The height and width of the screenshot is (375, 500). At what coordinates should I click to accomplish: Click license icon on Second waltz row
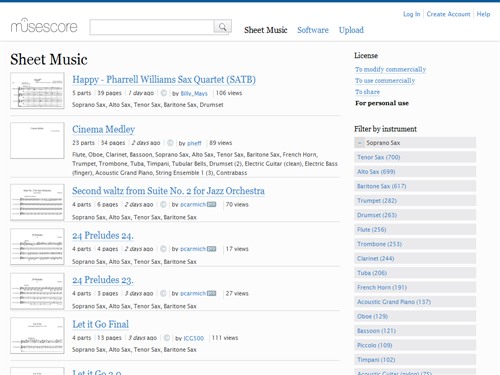point(163,204)
